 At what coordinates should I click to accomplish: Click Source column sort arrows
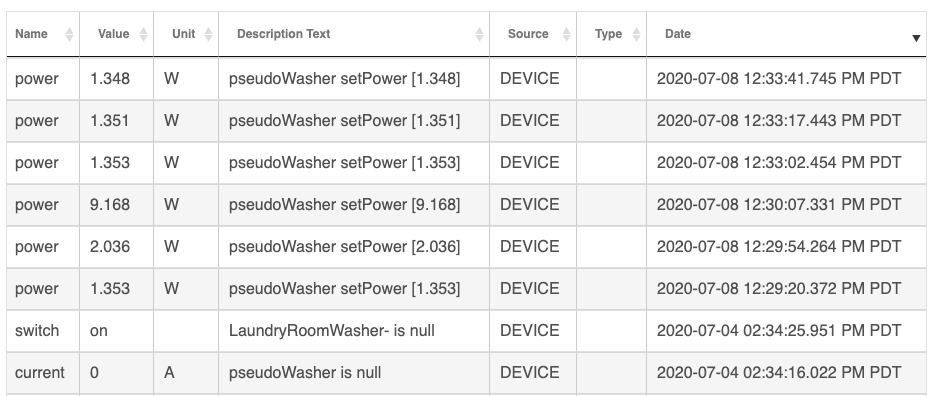[x=566, y=34]
